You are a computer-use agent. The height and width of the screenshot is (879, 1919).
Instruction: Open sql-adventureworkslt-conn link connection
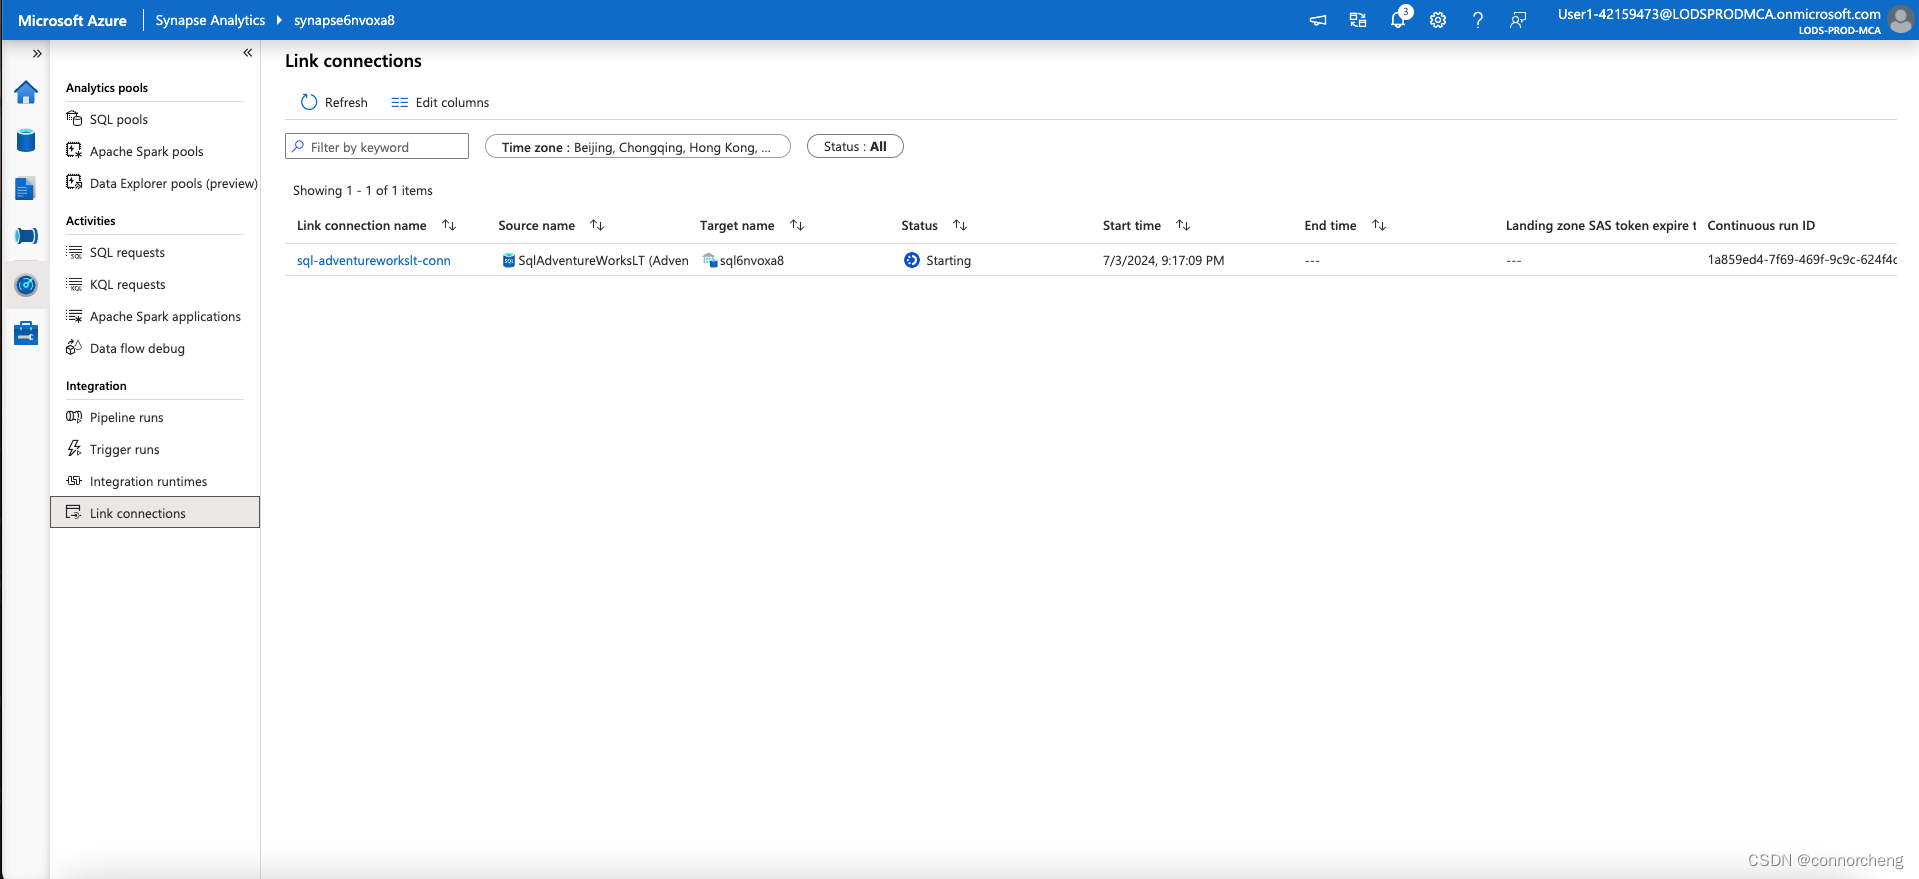coord(373,260)
